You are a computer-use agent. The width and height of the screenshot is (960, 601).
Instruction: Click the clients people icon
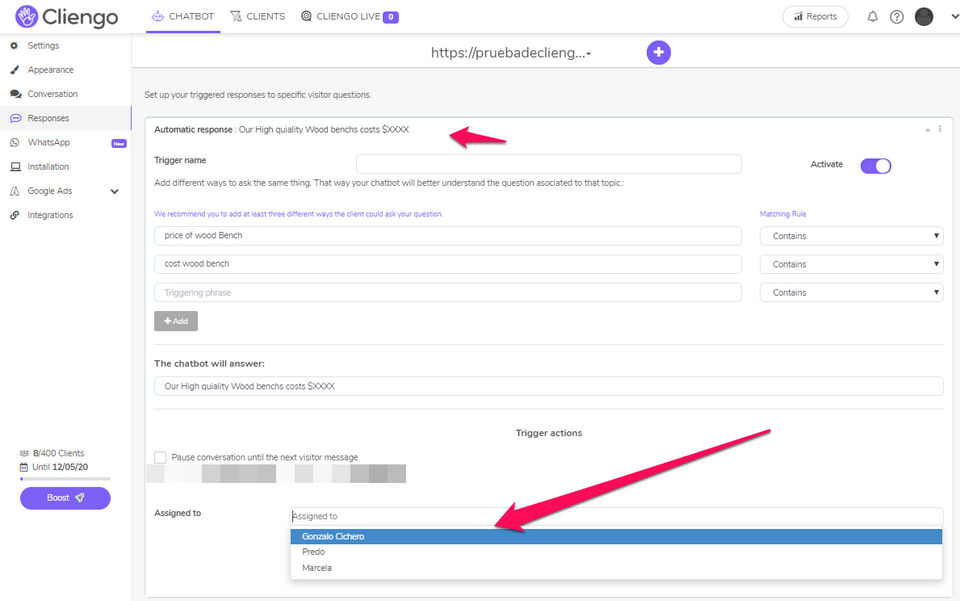(24, 454)
